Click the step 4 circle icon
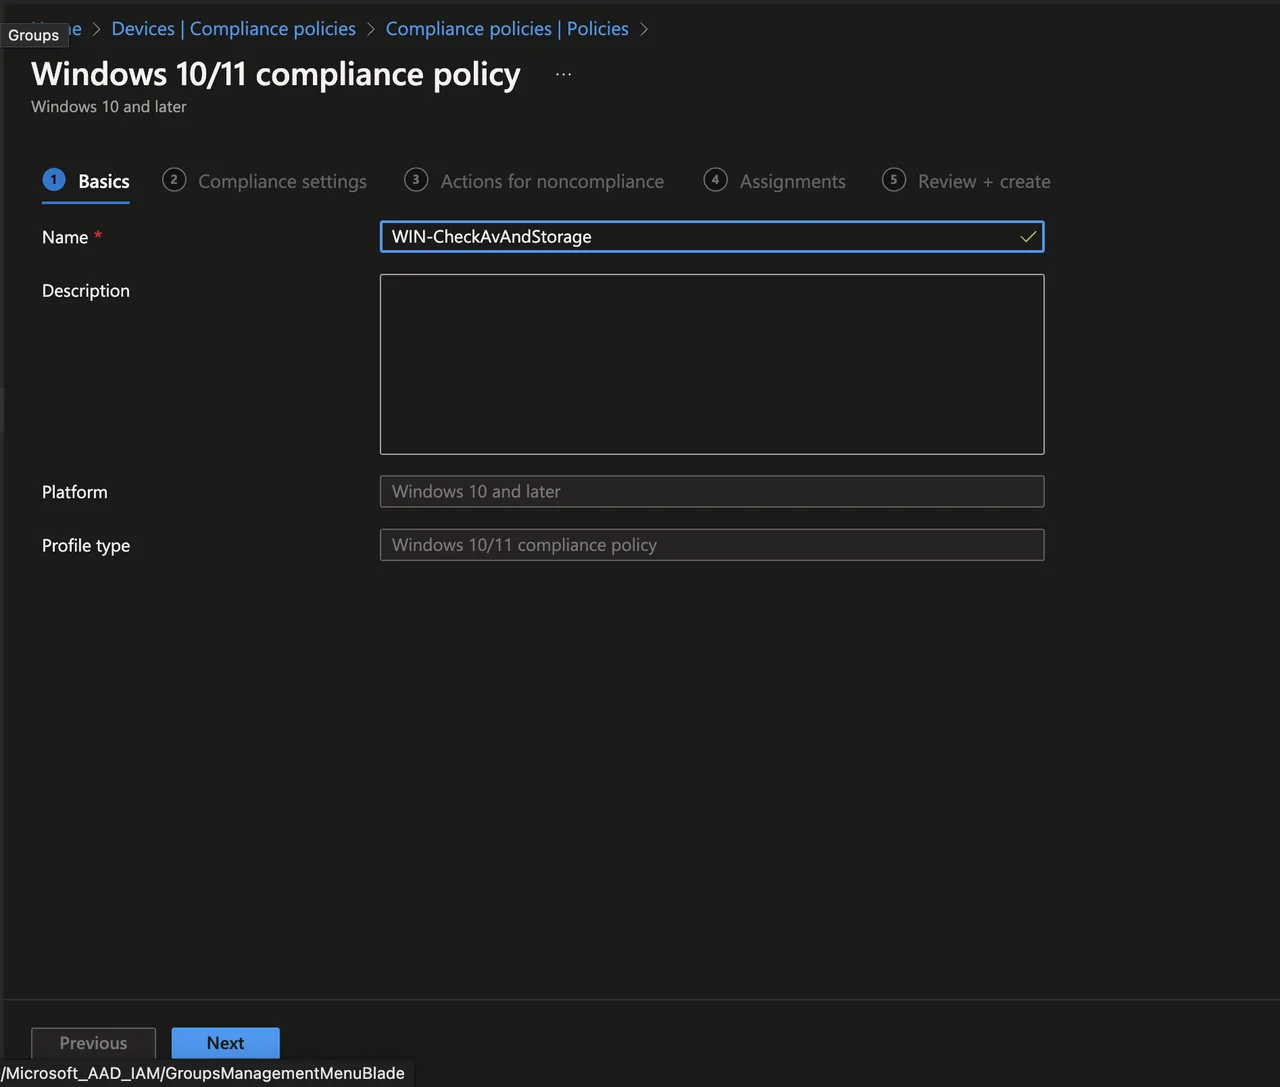 point(715,180)
